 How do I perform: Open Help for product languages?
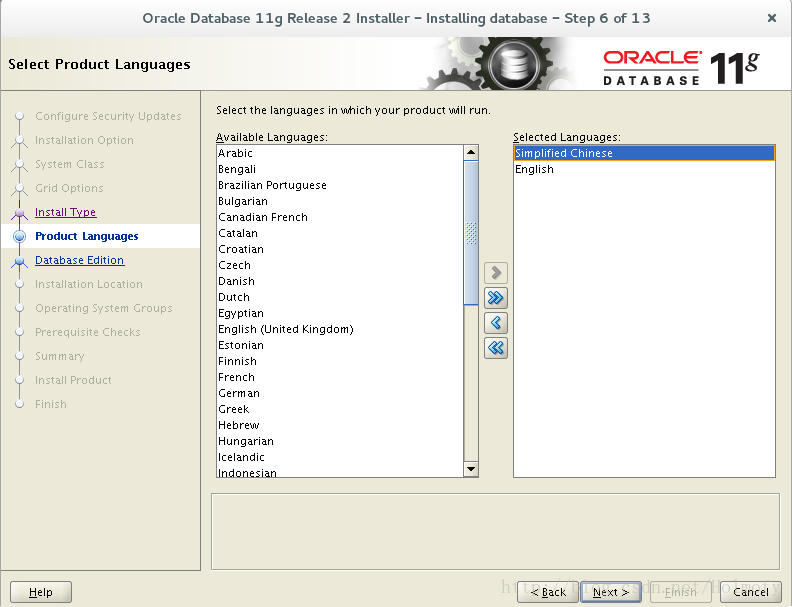41,592
